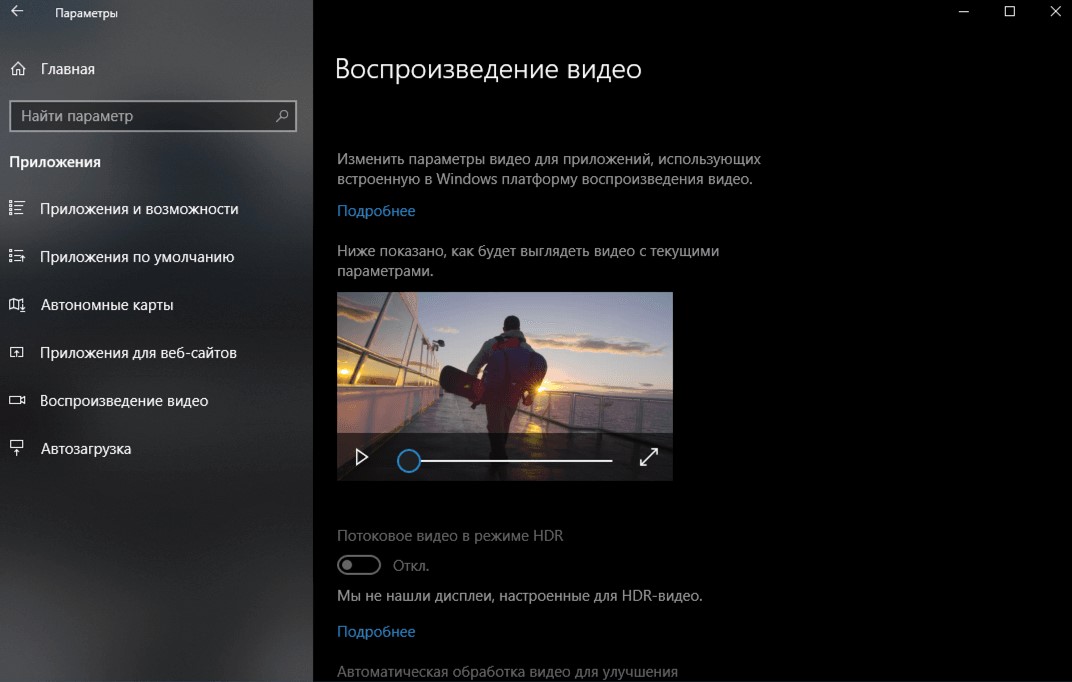
Task: Play the preview video
Action: [x=361, y=457]
